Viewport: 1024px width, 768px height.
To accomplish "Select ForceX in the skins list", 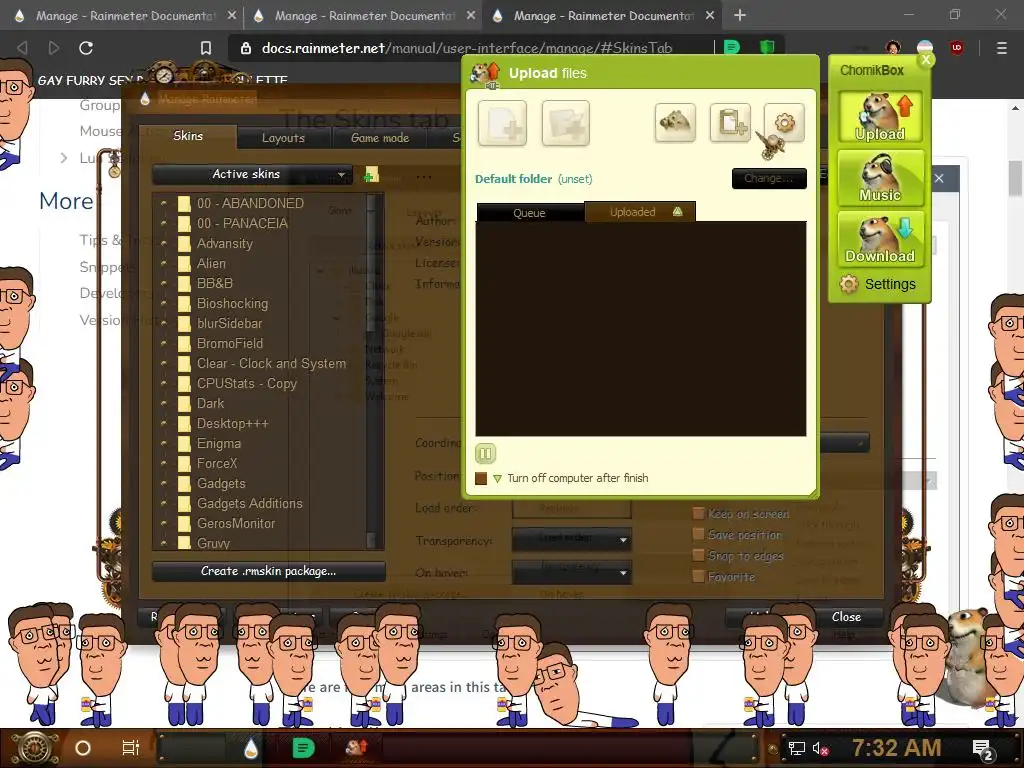I will pos(217,464).
